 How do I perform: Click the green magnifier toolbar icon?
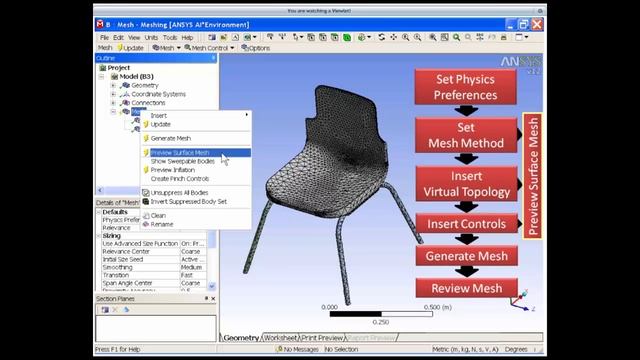pos(456,38)
